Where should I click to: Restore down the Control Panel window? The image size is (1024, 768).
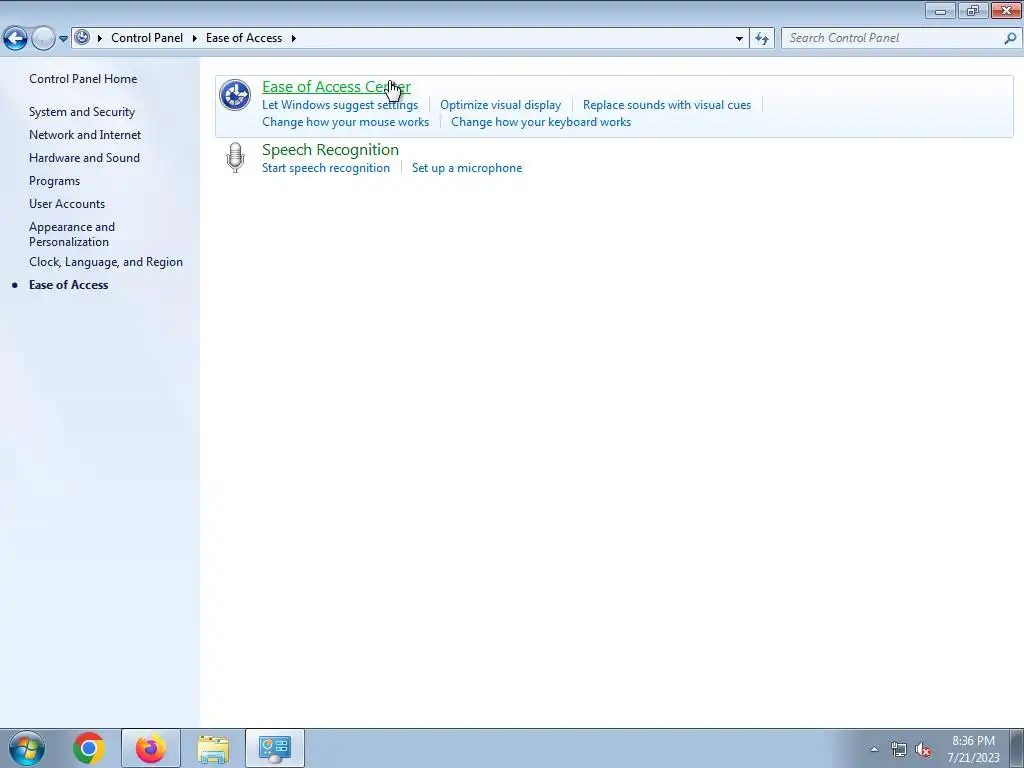pos(973,10)
